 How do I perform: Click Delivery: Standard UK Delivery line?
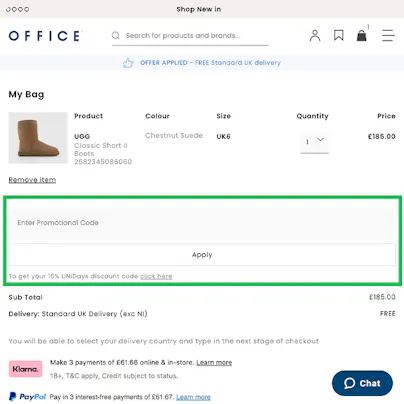pos(78,314)
